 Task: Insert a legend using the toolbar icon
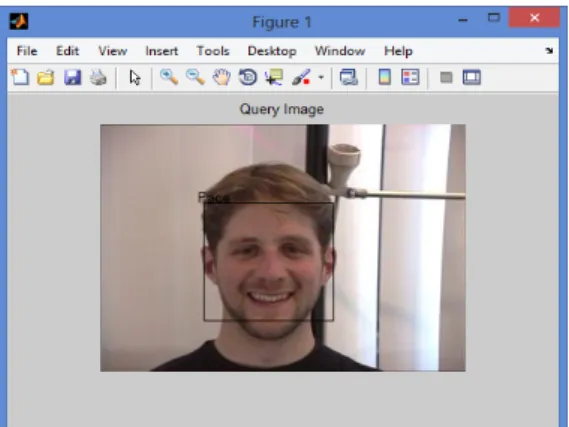click(410, 77)
